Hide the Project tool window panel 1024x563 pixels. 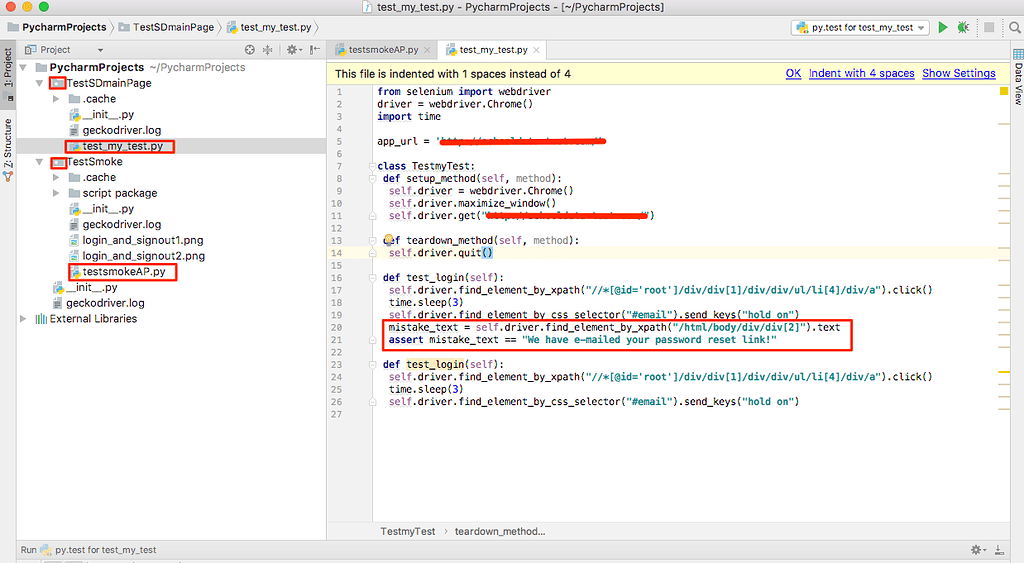click(315, 49)
